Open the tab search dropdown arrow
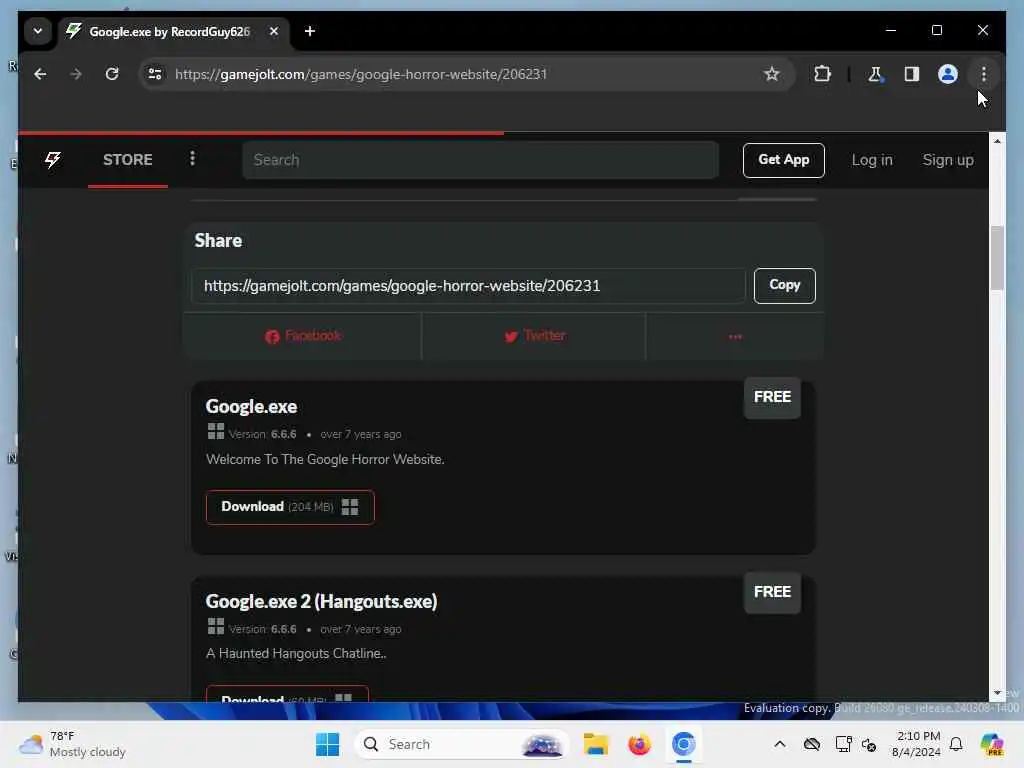This screenshot has width=1024, height=768. pos(38,31)
